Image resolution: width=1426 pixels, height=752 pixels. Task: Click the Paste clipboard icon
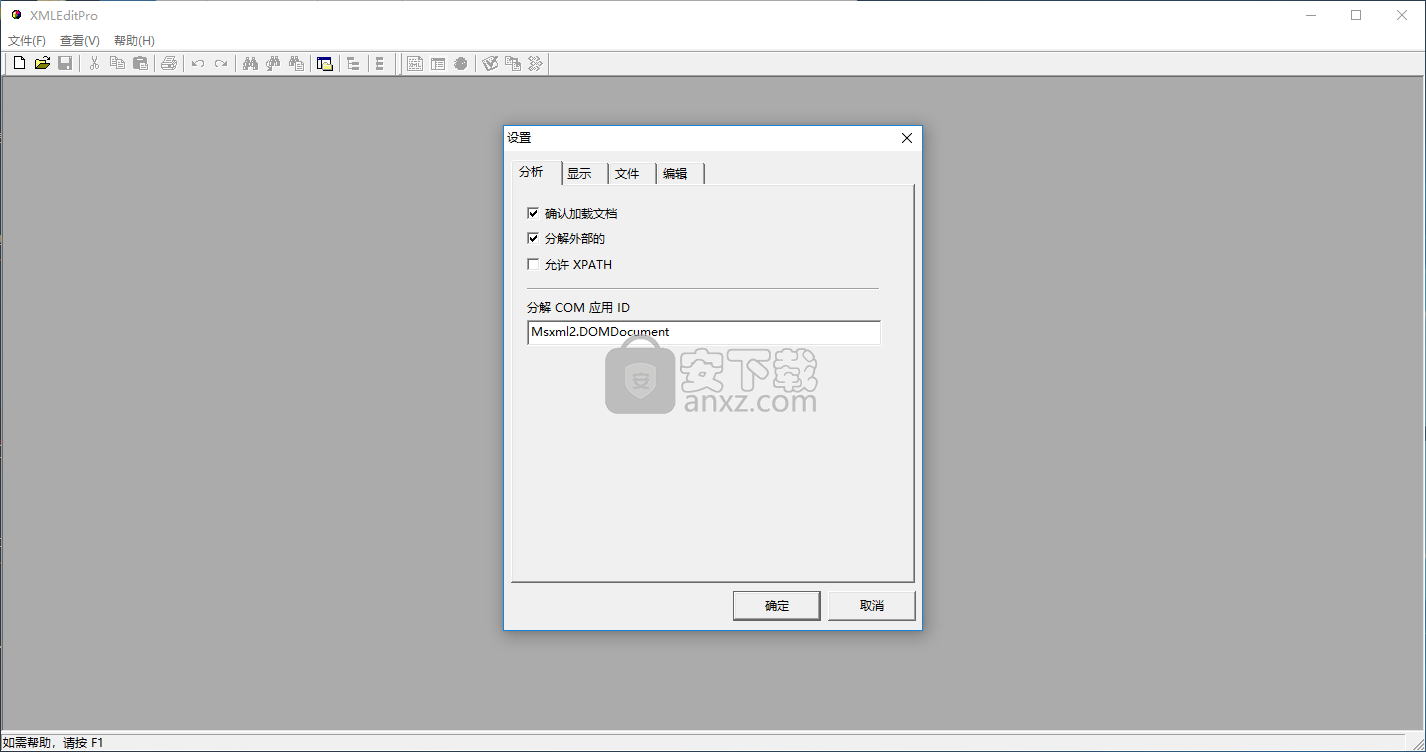point(140,64)
